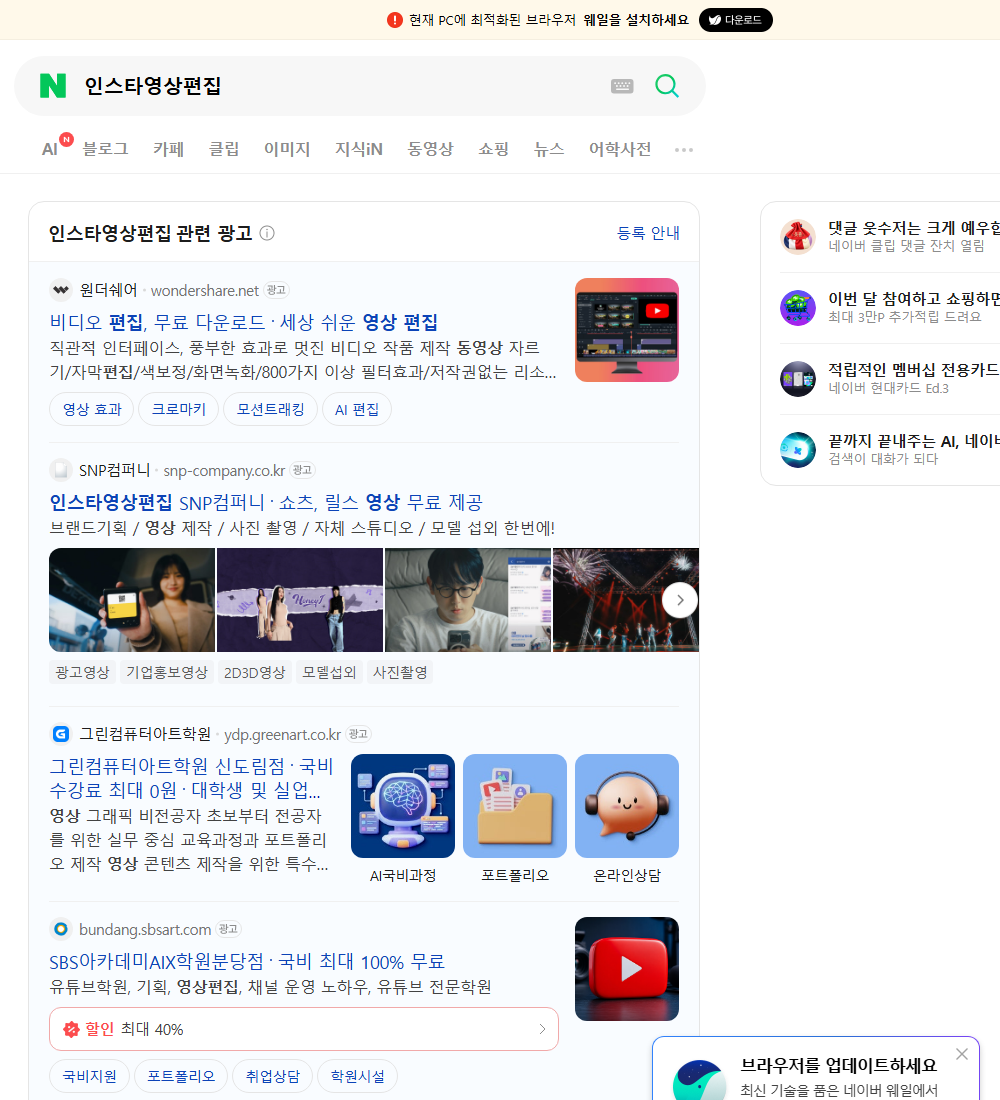Click the 포트폴리오 chip under SBS아카데미
Viewport: 1000px width, 1100px height.
coord(180,1075)
